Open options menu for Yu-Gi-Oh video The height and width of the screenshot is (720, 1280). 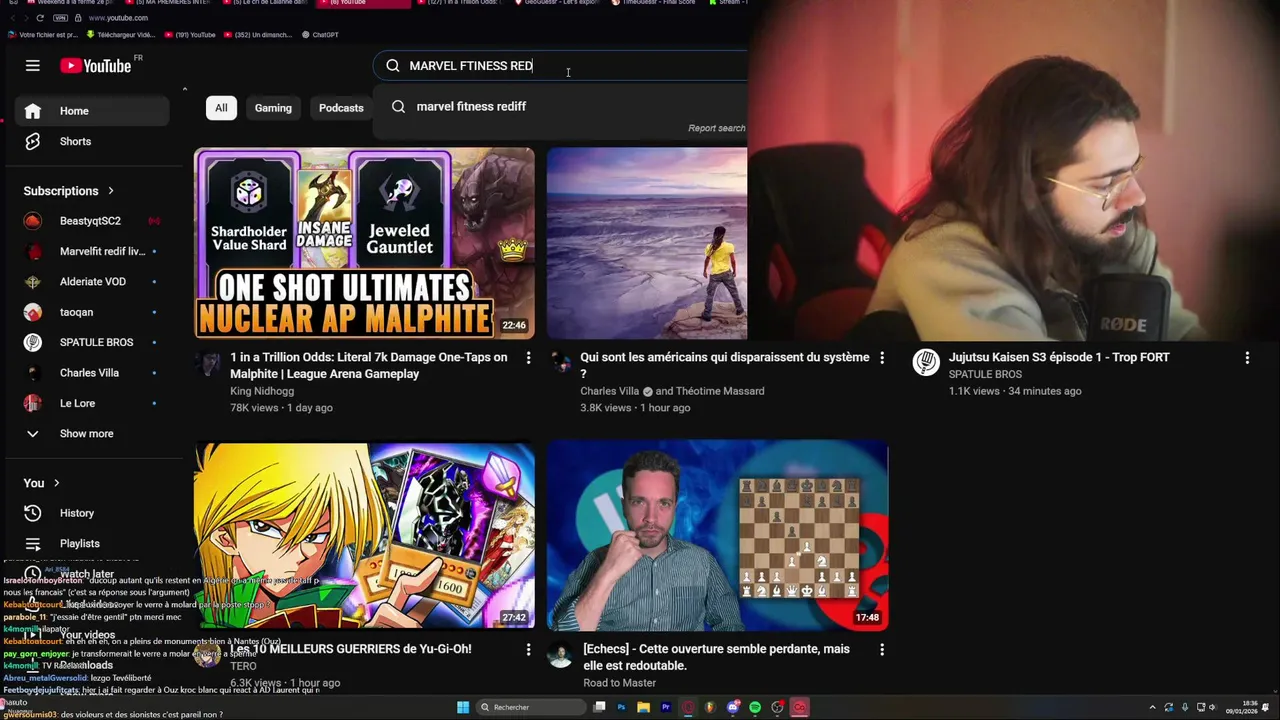pos(529,650)
